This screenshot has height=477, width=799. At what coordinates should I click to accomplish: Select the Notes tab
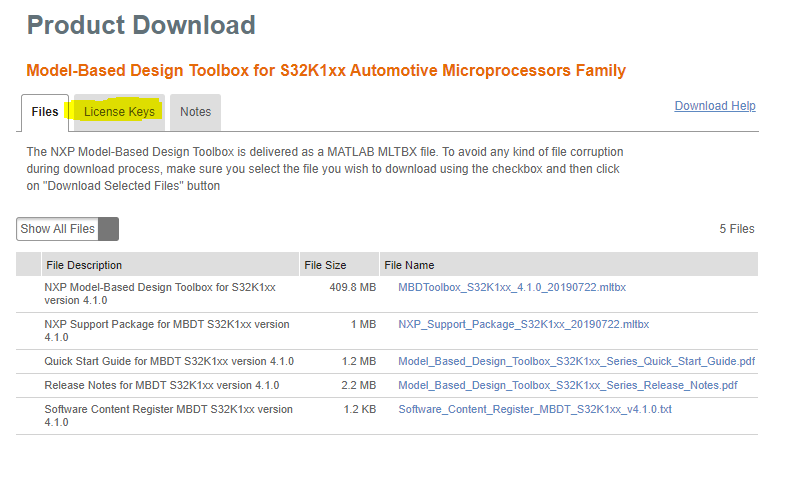click(x=195, y=112)
